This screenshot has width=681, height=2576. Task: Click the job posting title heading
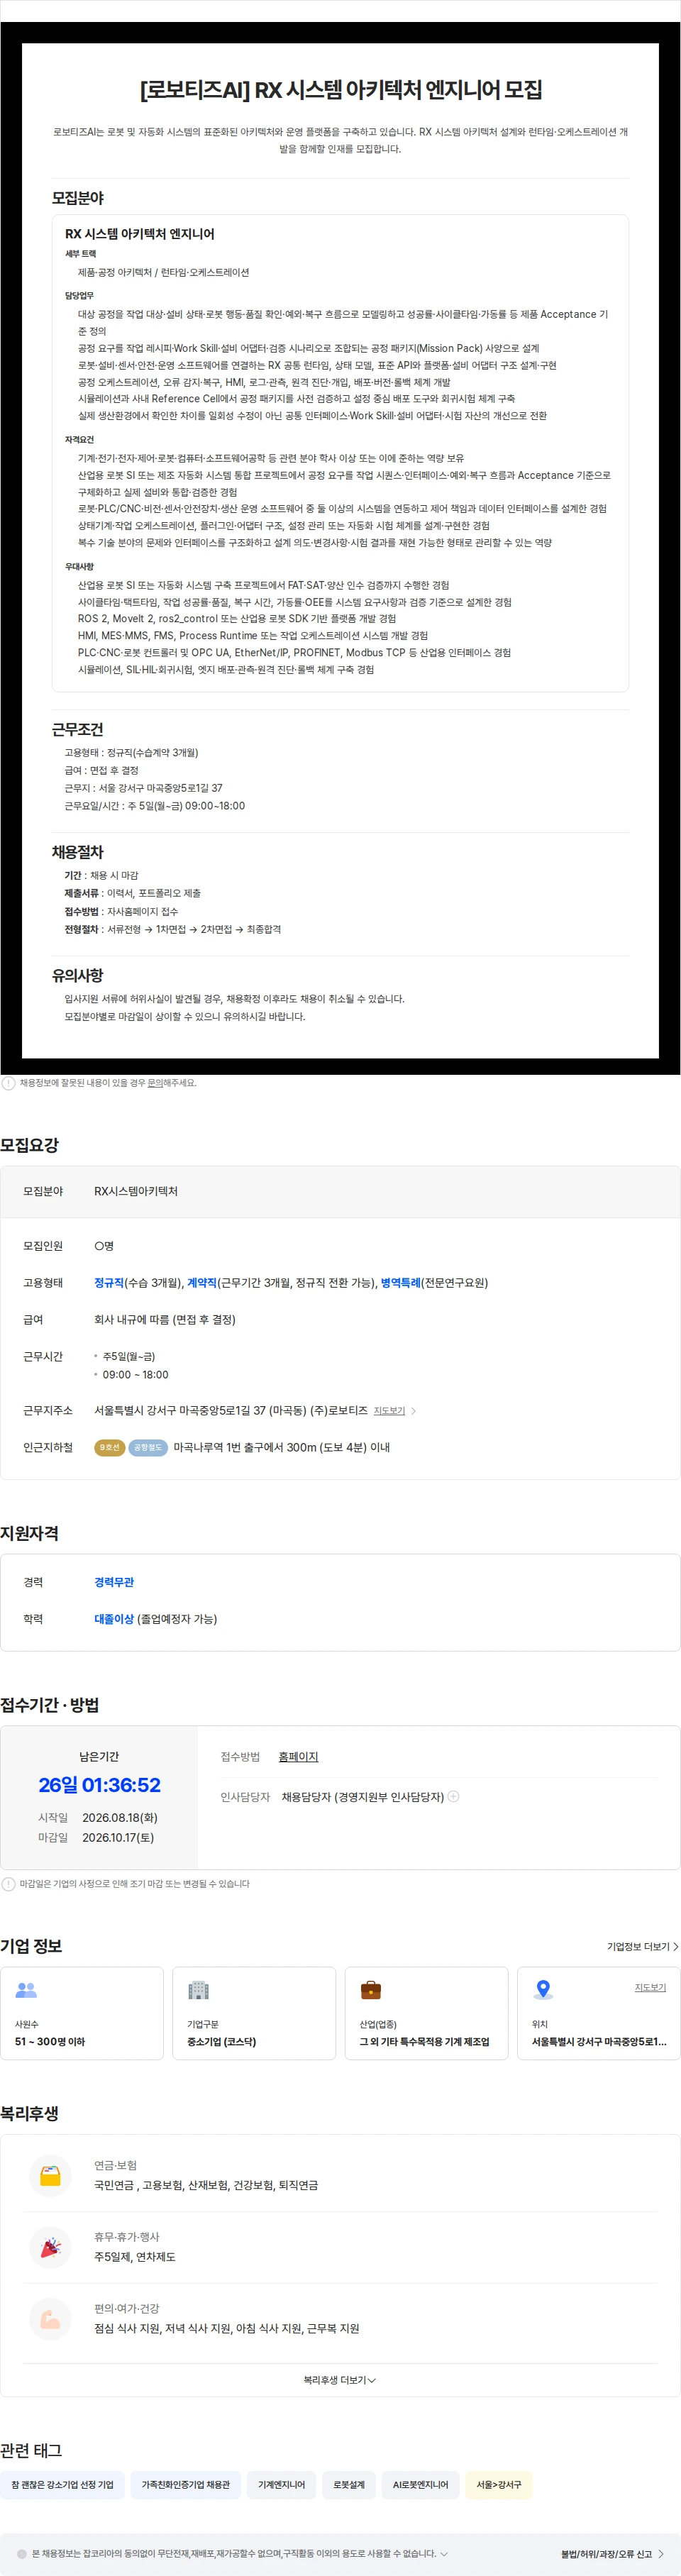[x=341, y=90]
